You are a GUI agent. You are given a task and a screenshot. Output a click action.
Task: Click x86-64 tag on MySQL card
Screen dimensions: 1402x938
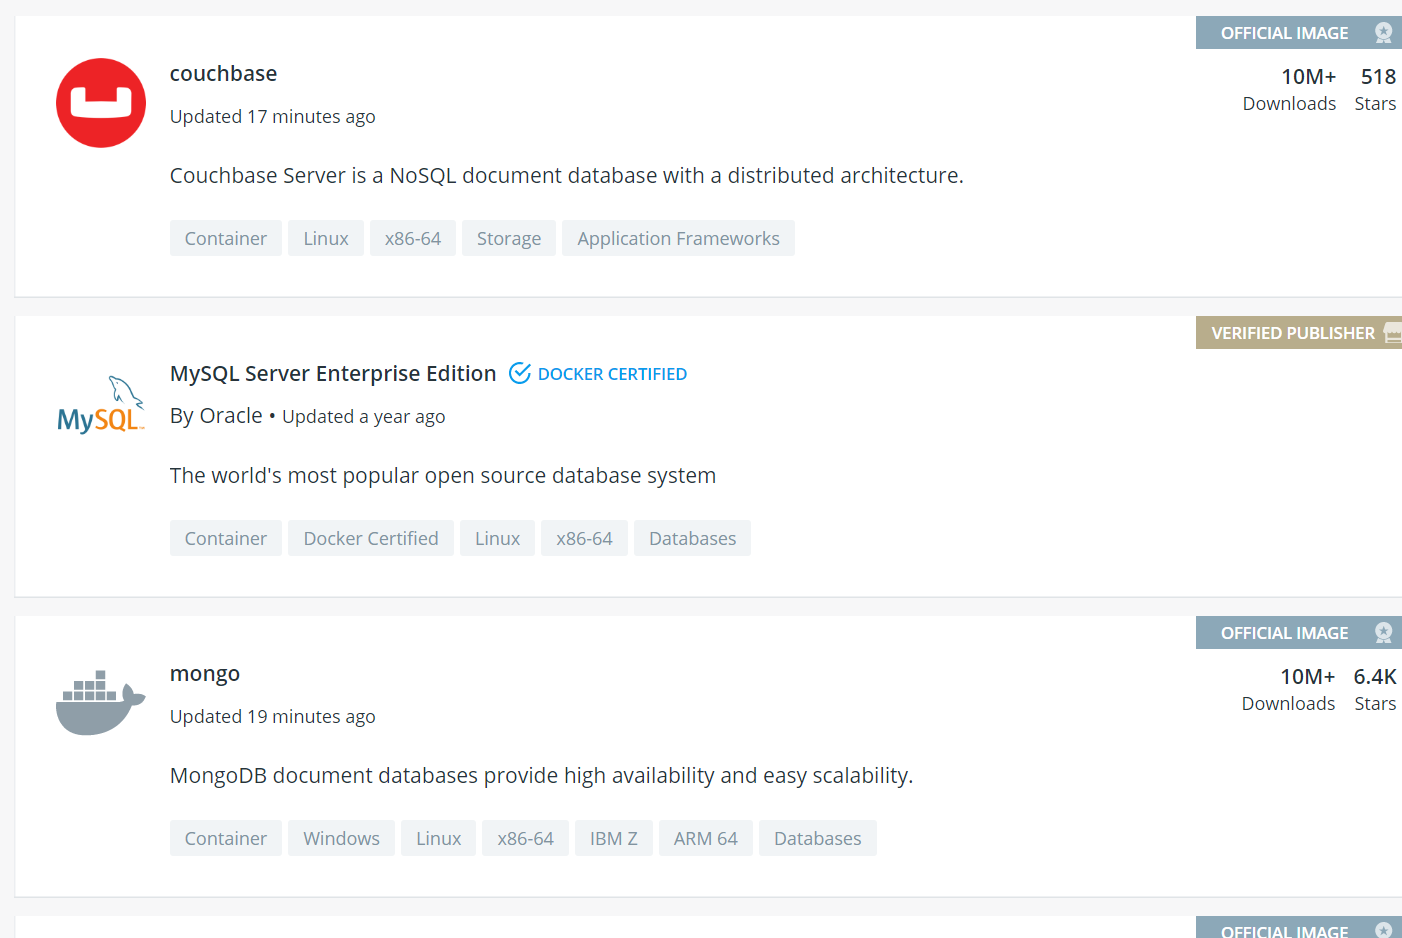584,538
